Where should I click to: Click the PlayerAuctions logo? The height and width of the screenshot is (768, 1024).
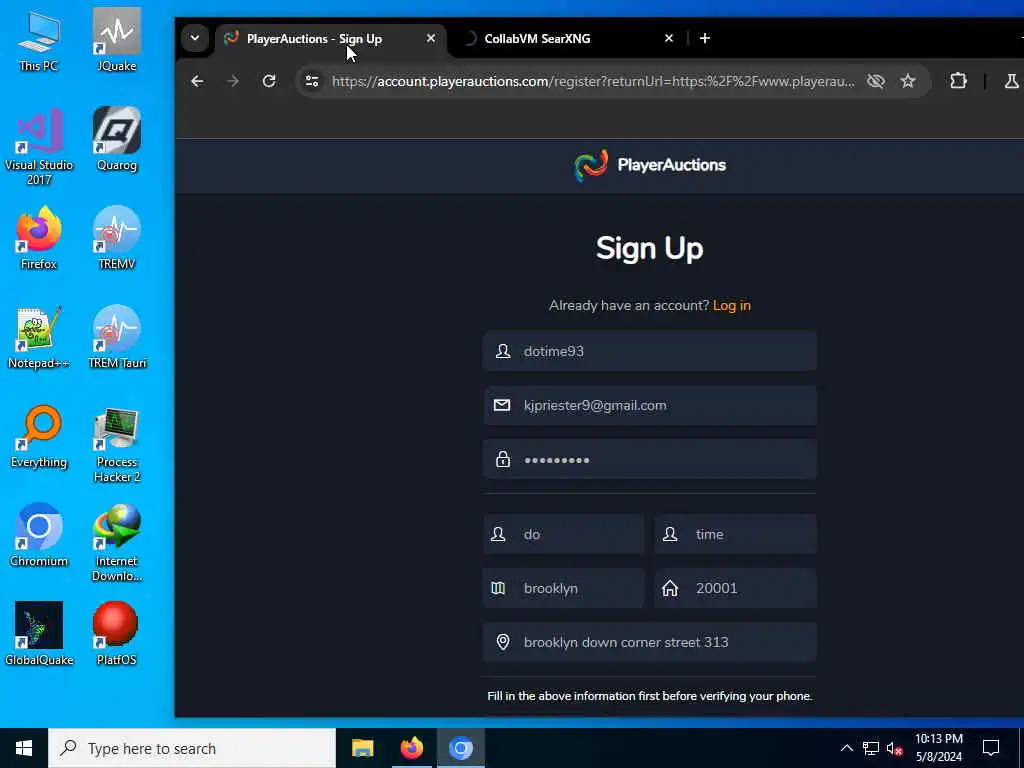tap(650, 165)
